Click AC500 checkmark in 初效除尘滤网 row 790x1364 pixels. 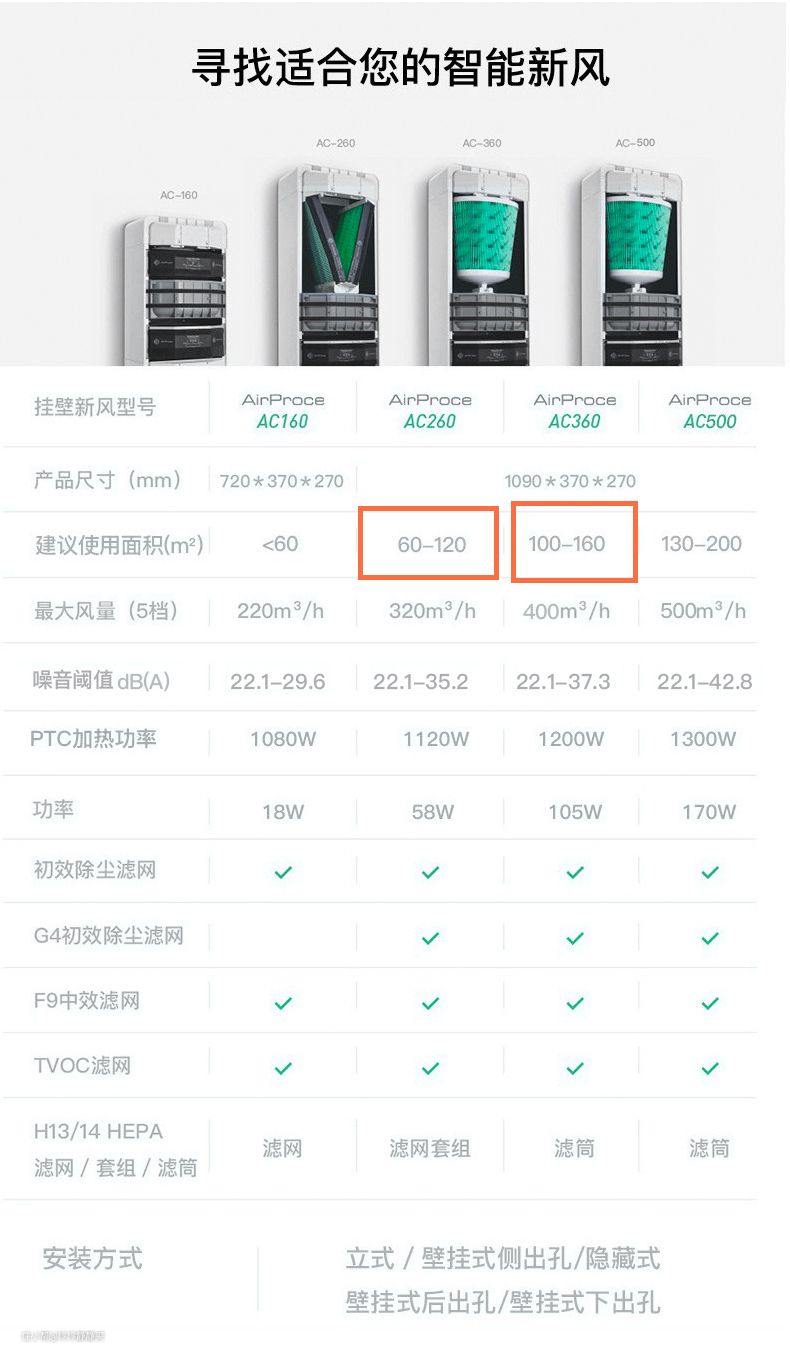710,872
